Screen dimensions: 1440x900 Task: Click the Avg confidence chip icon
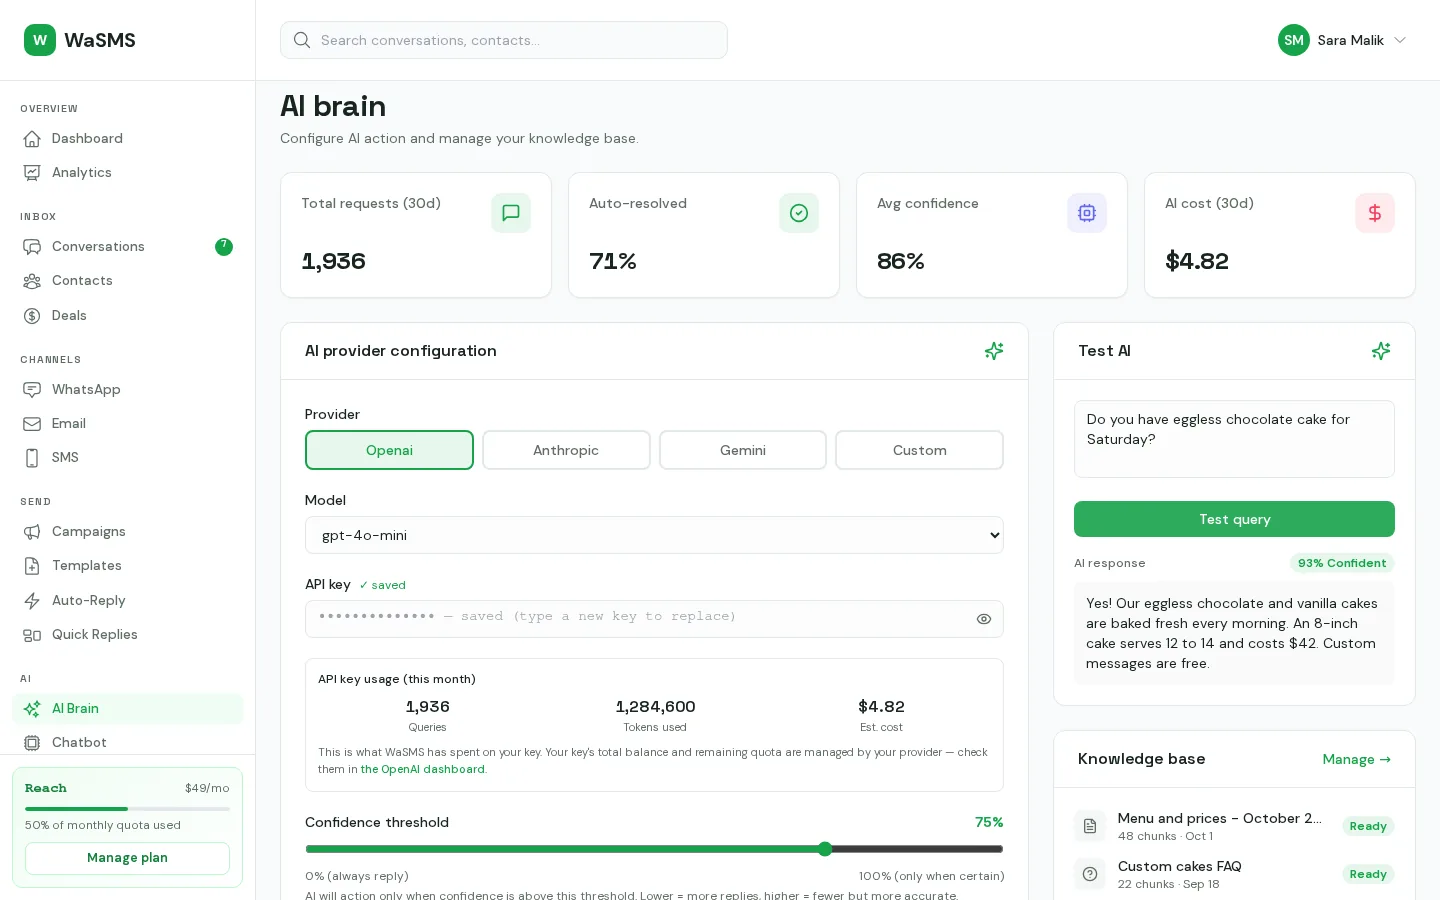[1087, 213]
